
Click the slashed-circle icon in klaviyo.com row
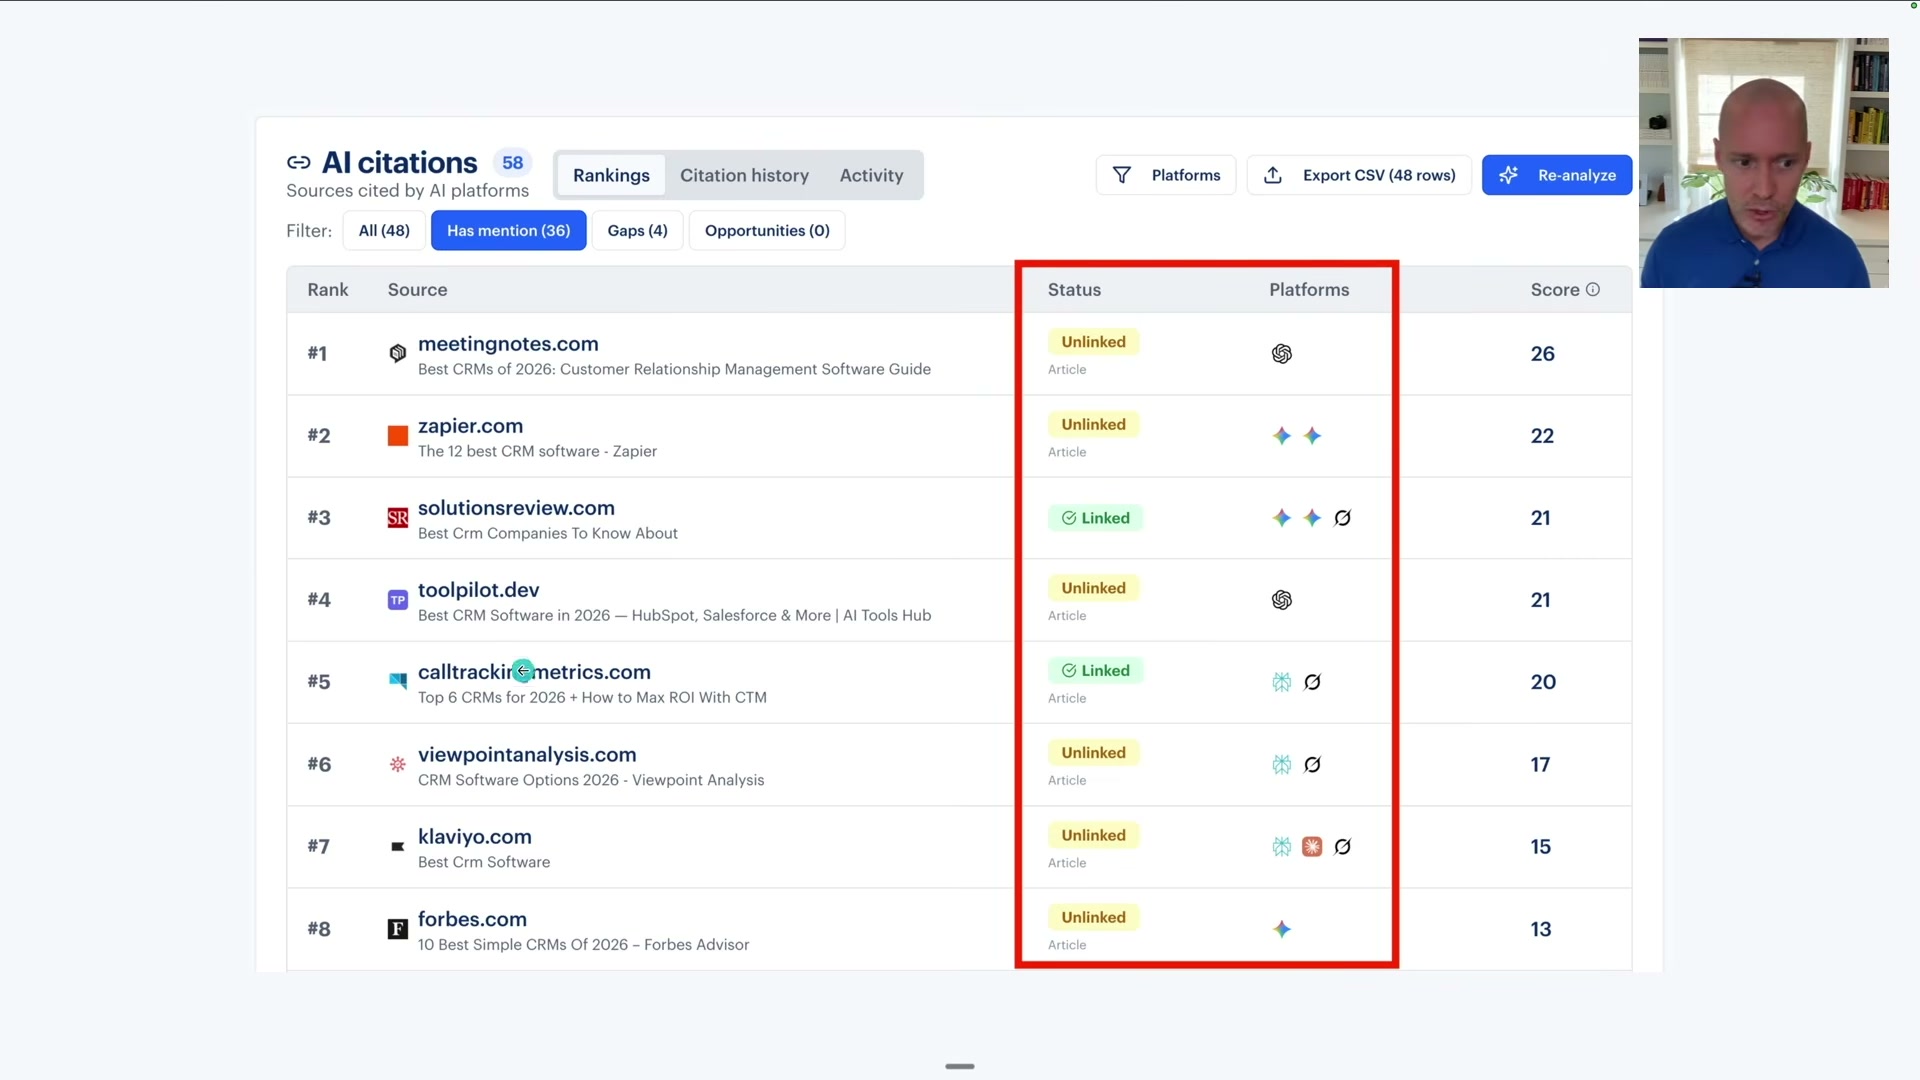[x=1343, y=847]
